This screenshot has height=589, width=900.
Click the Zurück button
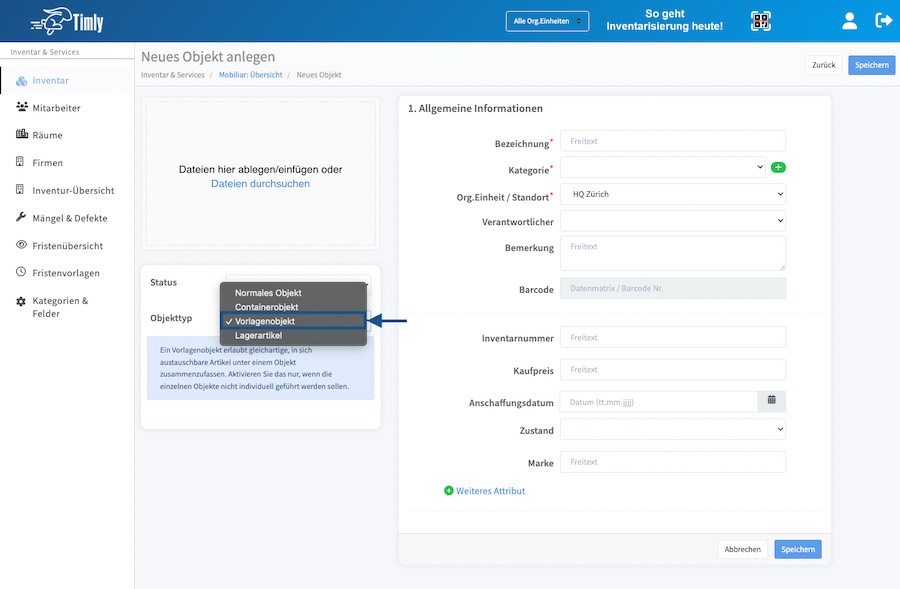823,65
